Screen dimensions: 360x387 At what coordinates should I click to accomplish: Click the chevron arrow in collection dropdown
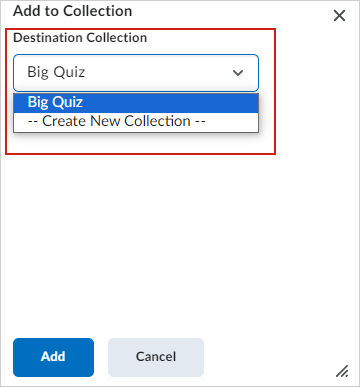(238, 73)
